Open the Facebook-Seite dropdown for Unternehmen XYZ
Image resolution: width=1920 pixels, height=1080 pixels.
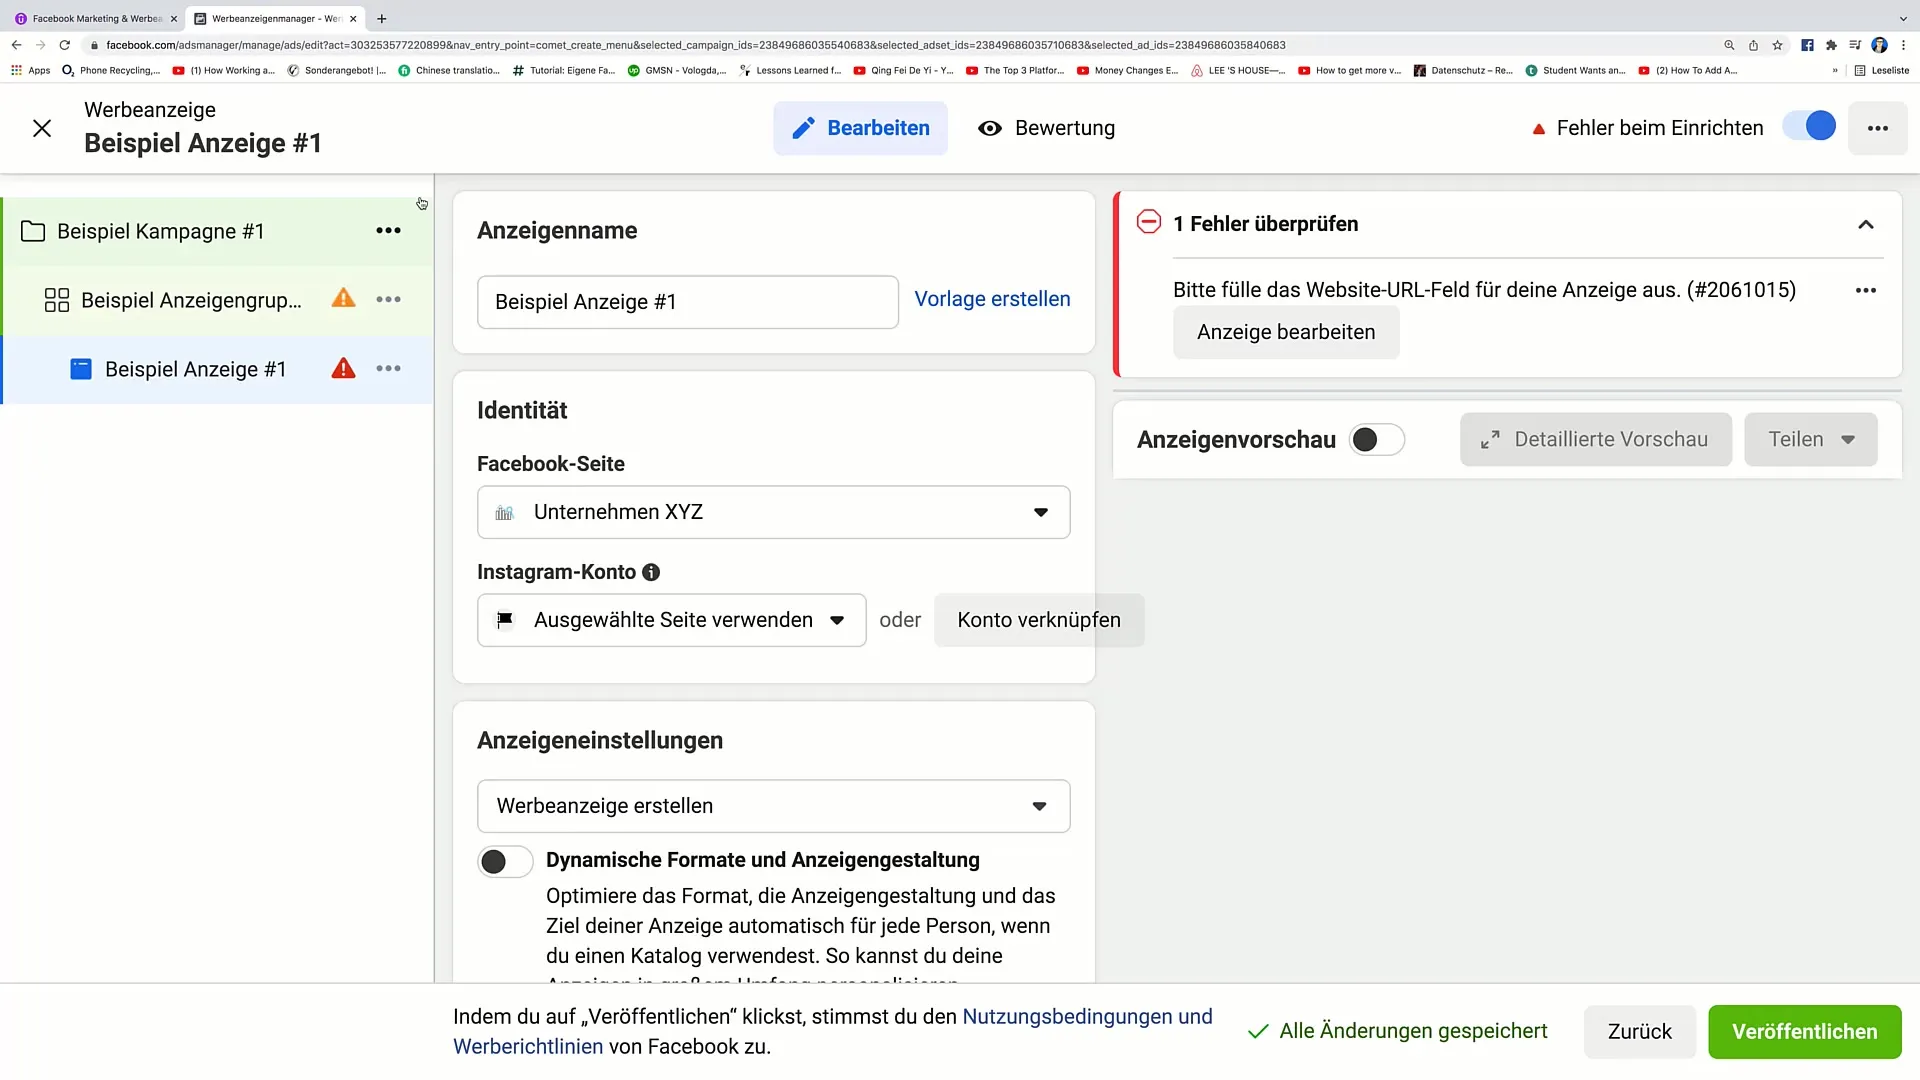(771, 512)
